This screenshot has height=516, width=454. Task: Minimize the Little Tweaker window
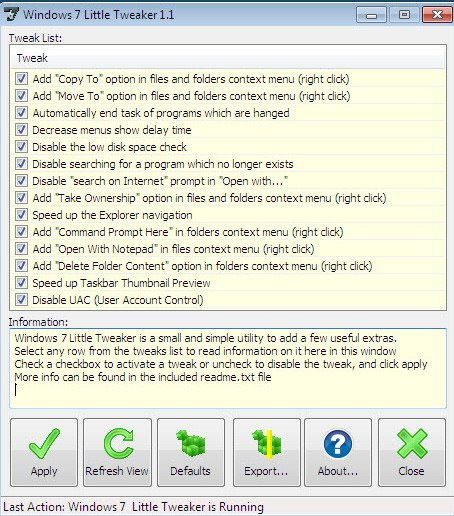click(371, 15)
